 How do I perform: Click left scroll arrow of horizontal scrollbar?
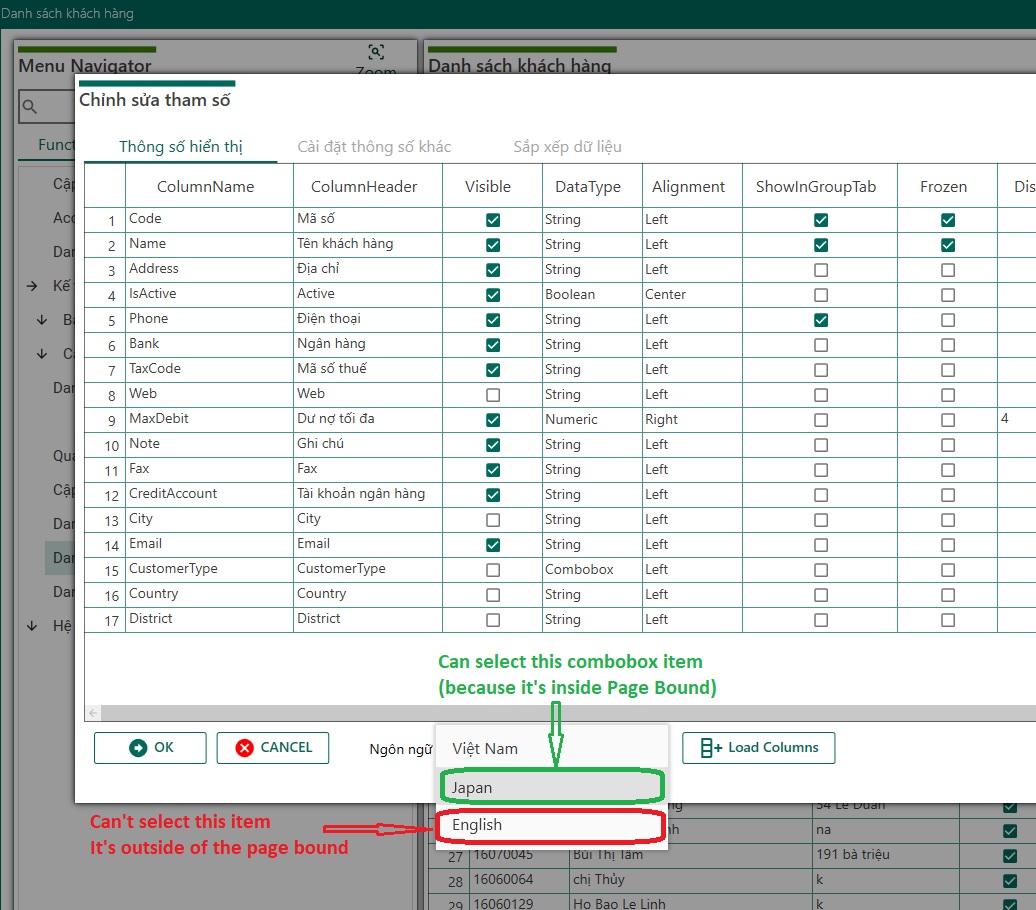pos(93,712)
